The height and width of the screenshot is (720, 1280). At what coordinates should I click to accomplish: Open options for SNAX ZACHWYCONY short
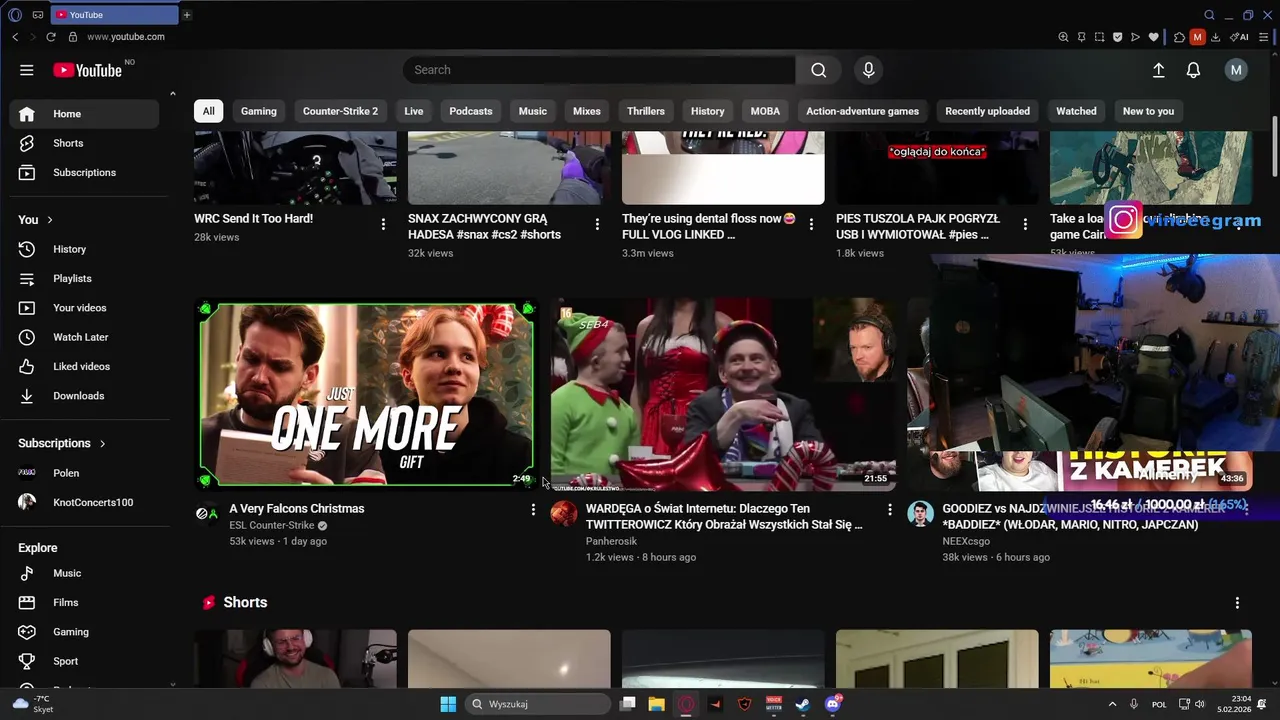(597, 225)
